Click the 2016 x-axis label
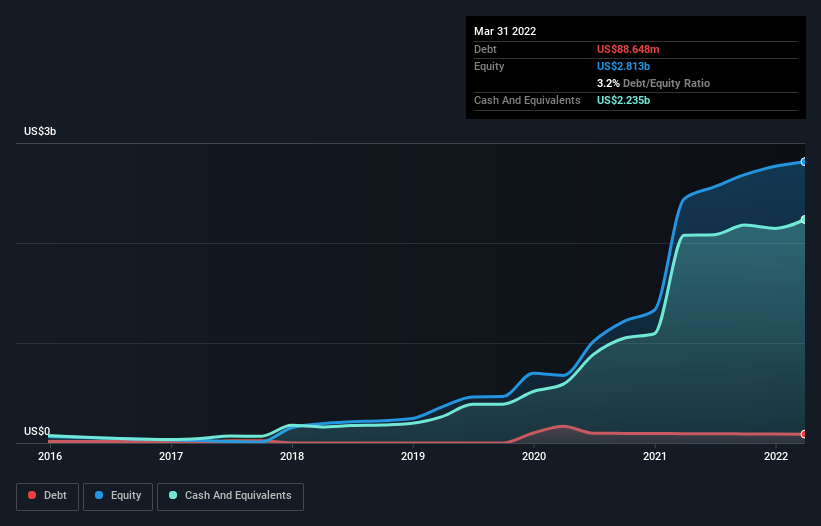The image size is (821, 526). [50, 456]
